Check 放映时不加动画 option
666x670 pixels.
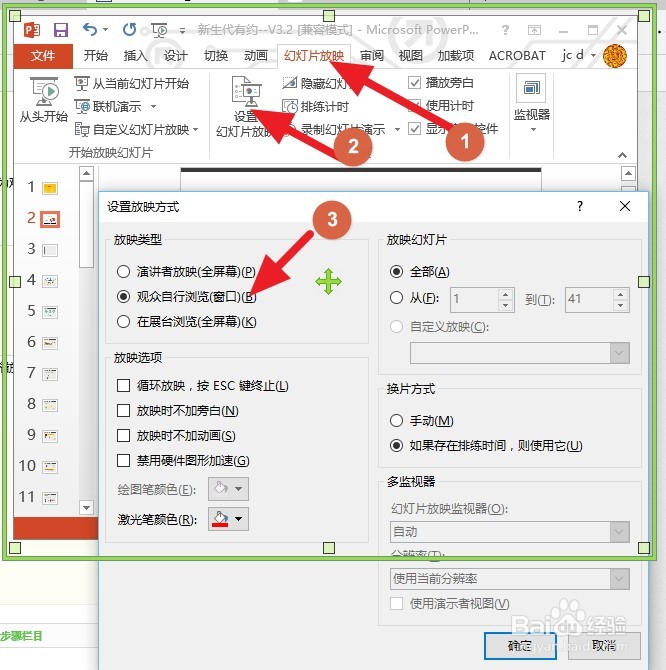click(x=123, y=435)
